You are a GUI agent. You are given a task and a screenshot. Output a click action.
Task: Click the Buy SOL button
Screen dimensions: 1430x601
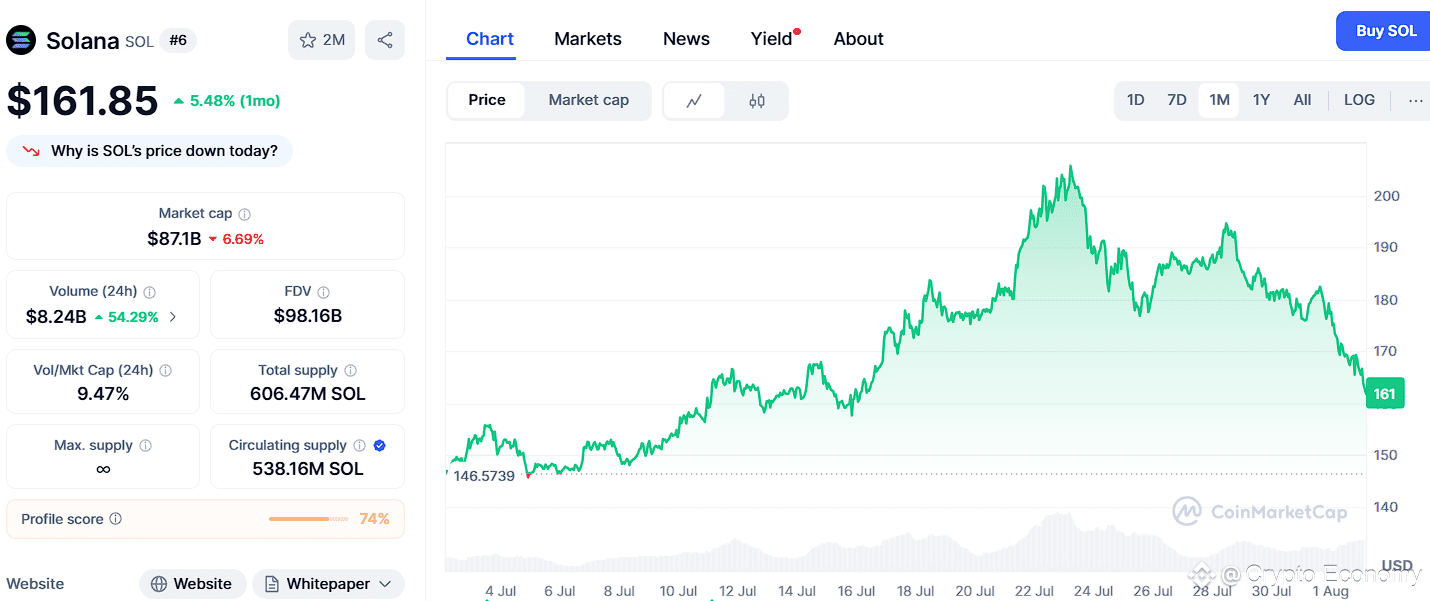[x=1386, y=31]
